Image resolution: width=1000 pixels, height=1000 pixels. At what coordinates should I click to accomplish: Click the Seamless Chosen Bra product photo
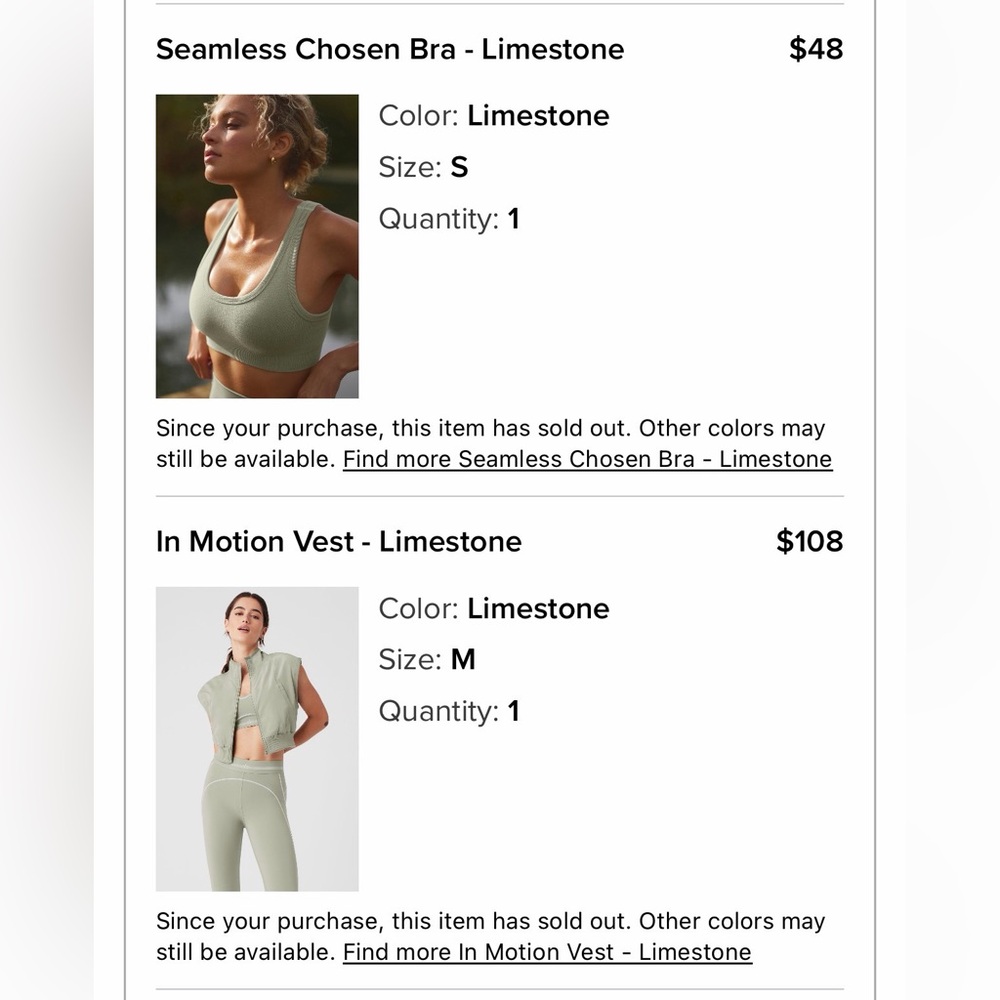click(x=257, y=246)
